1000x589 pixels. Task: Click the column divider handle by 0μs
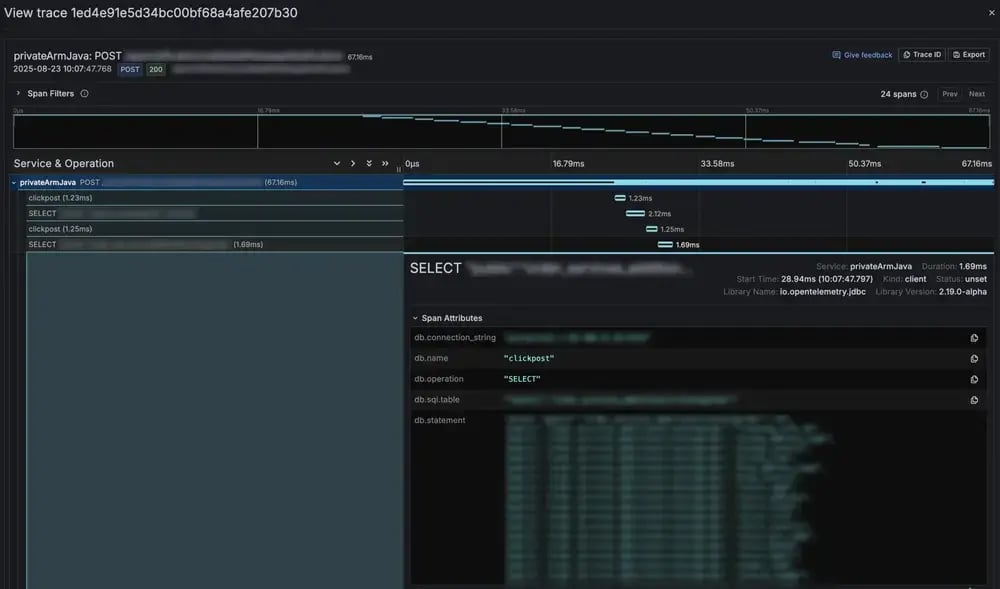click(x=399, y=169)
